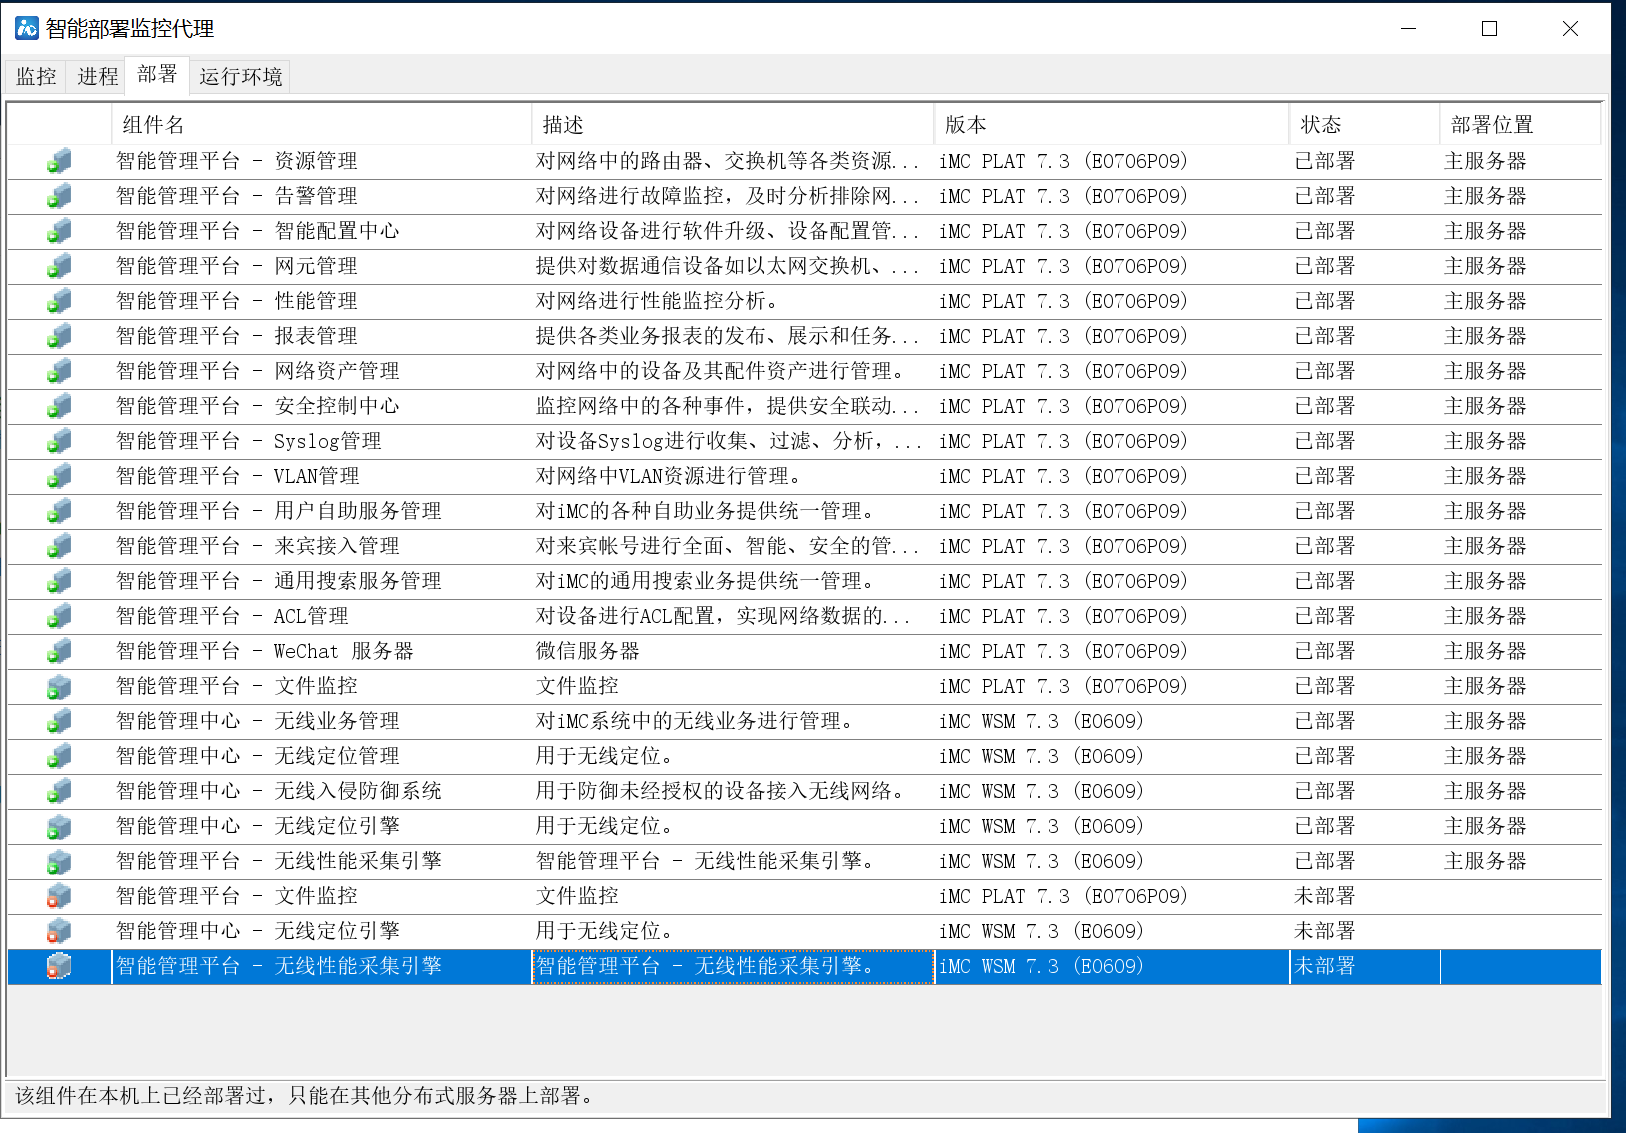Maximize the 智能部署监控代理 window
The width and height of the screenshot is (1626, 1133).
pyautogui.click(x=1489, y=28)
